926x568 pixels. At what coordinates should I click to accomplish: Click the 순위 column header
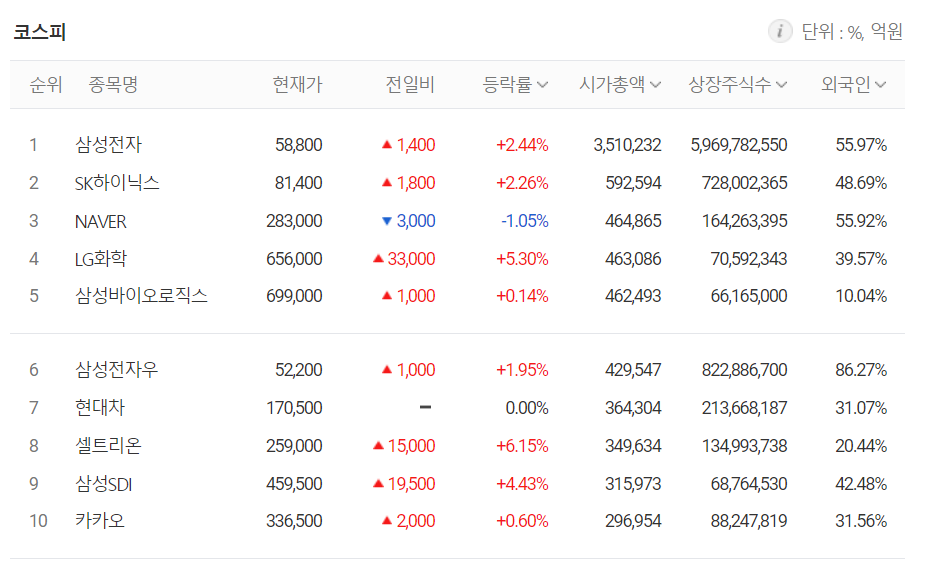(x=46, y=84)
